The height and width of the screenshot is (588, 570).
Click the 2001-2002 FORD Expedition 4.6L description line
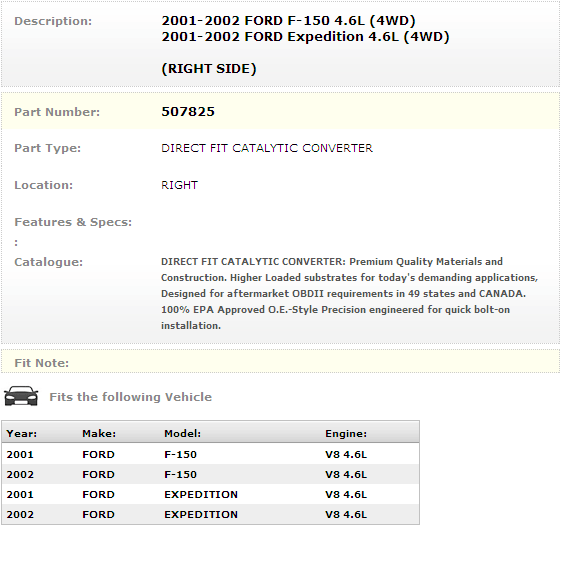pyautogui.click(x=305, y=37)
